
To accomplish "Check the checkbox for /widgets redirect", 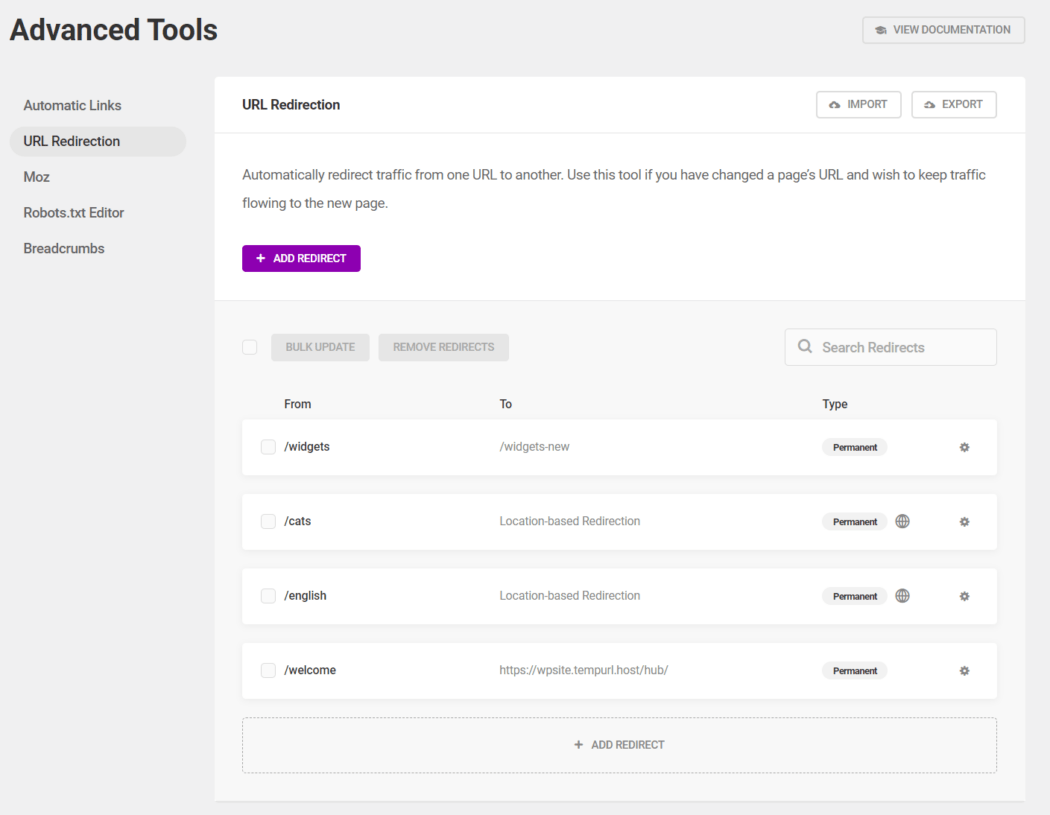I will [x=268, y=447].
